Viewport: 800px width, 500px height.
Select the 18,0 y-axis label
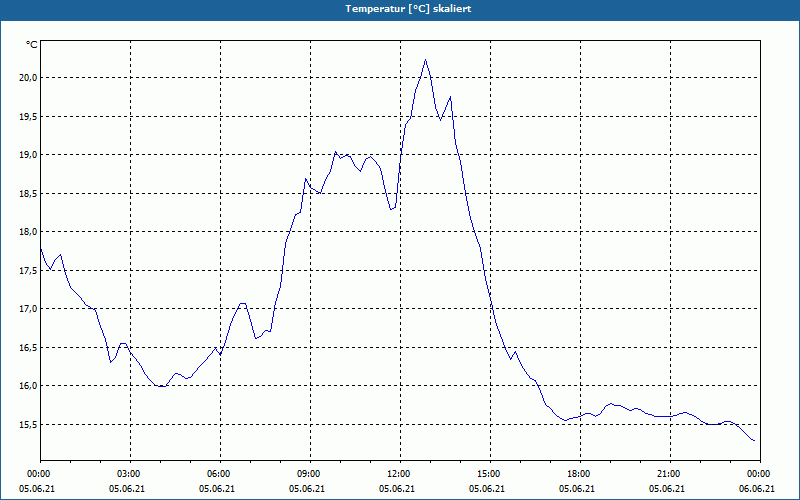point(28,232)
